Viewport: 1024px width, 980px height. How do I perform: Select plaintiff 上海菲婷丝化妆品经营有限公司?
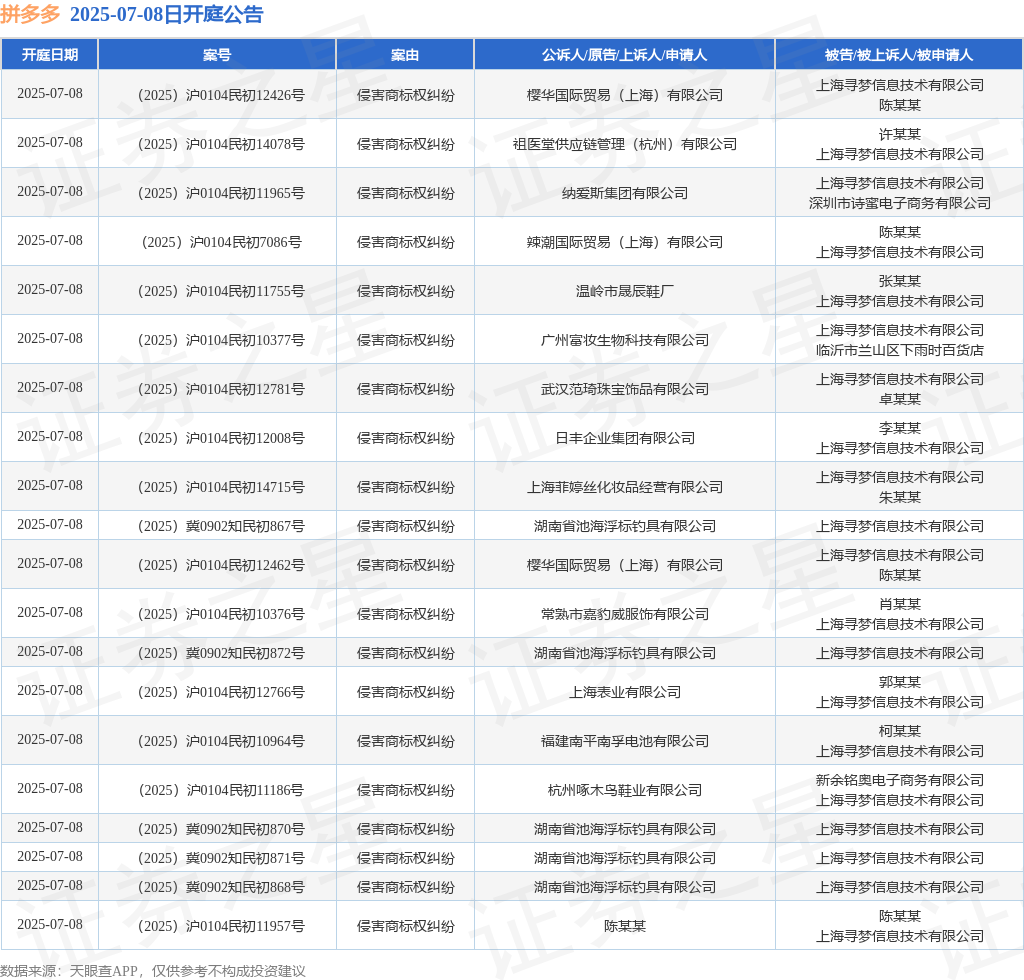[624, 487]
